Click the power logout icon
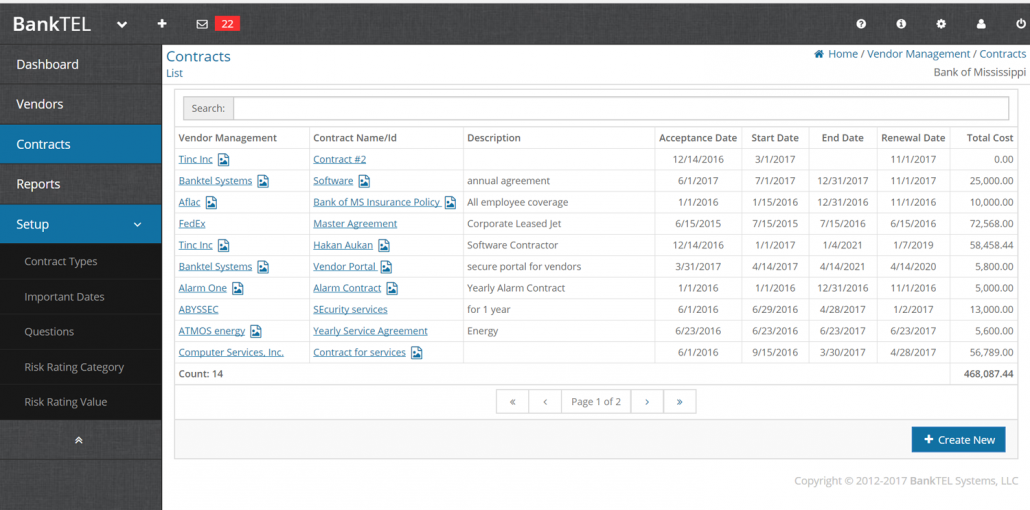This screenshot has height=510, width=1030. (x=1021, y=24)
